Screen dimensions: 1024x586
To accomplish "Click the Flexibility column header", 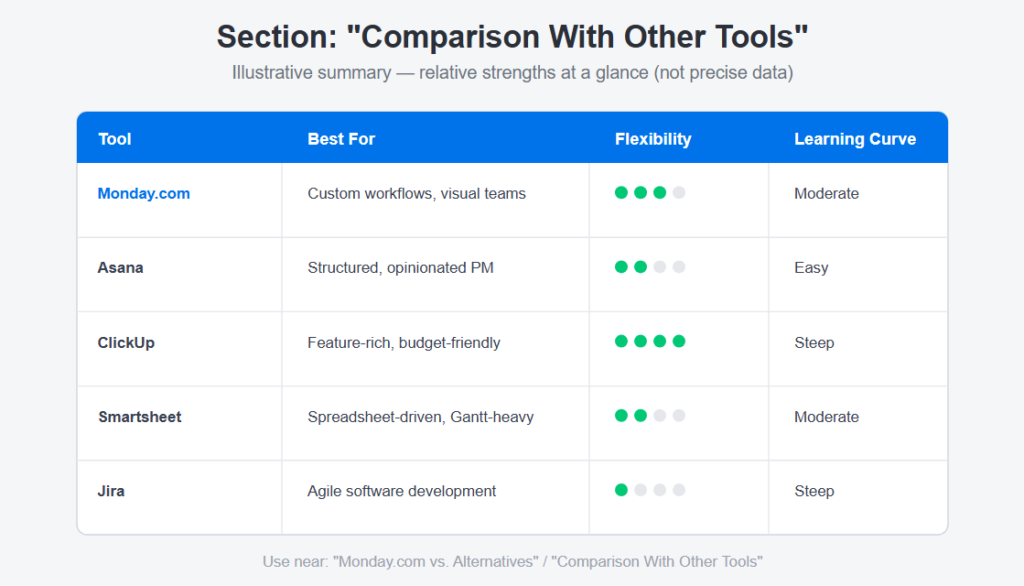I will [x=653, y=139].
